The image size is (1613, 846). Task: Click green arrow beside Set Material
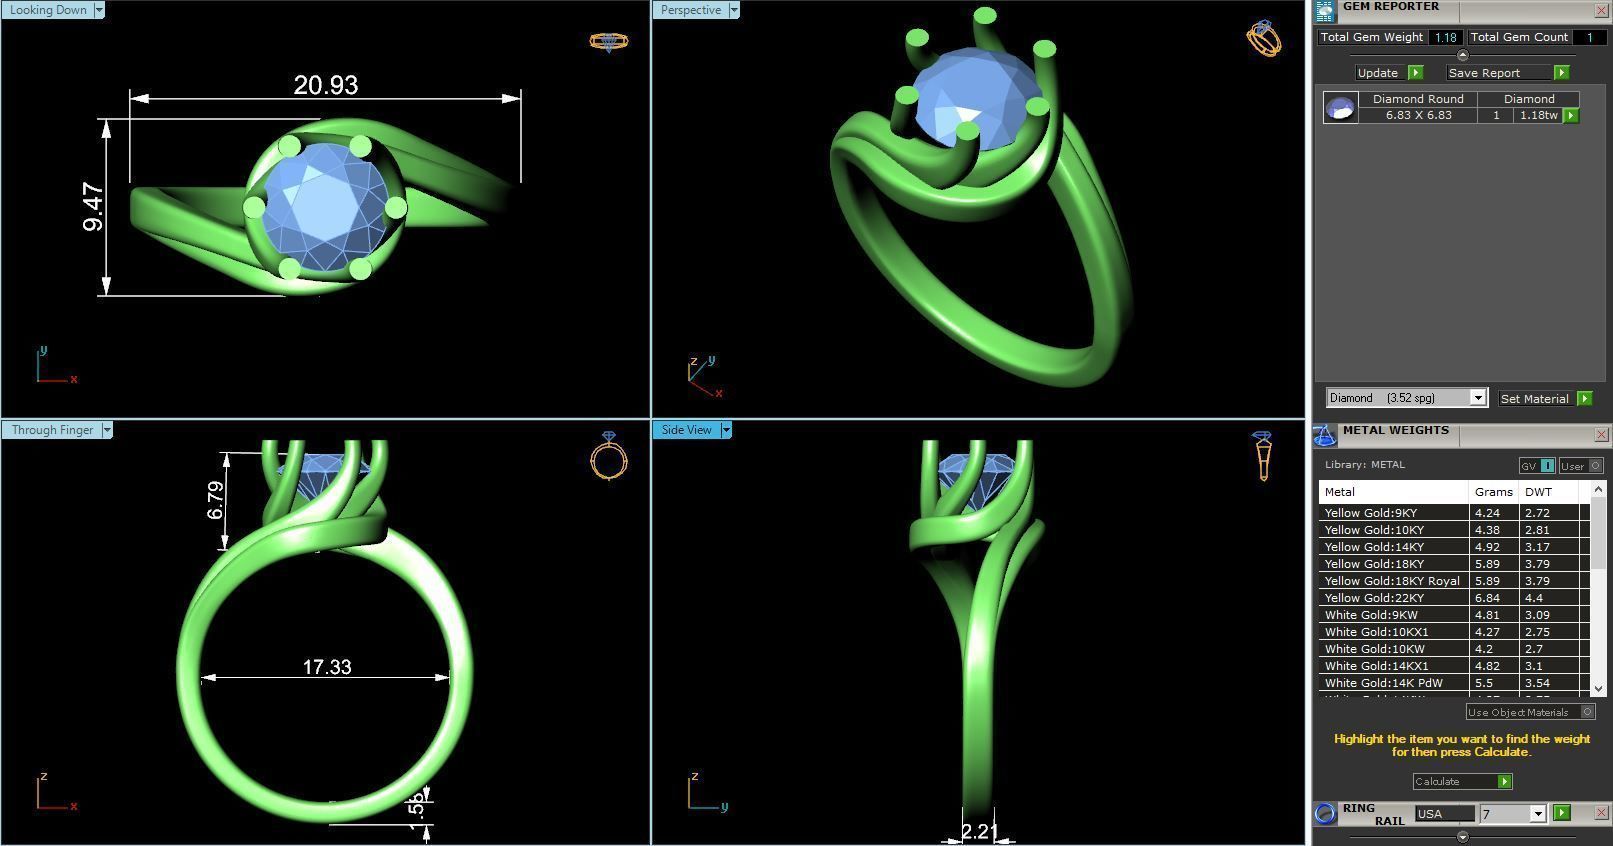(1584, 399)
